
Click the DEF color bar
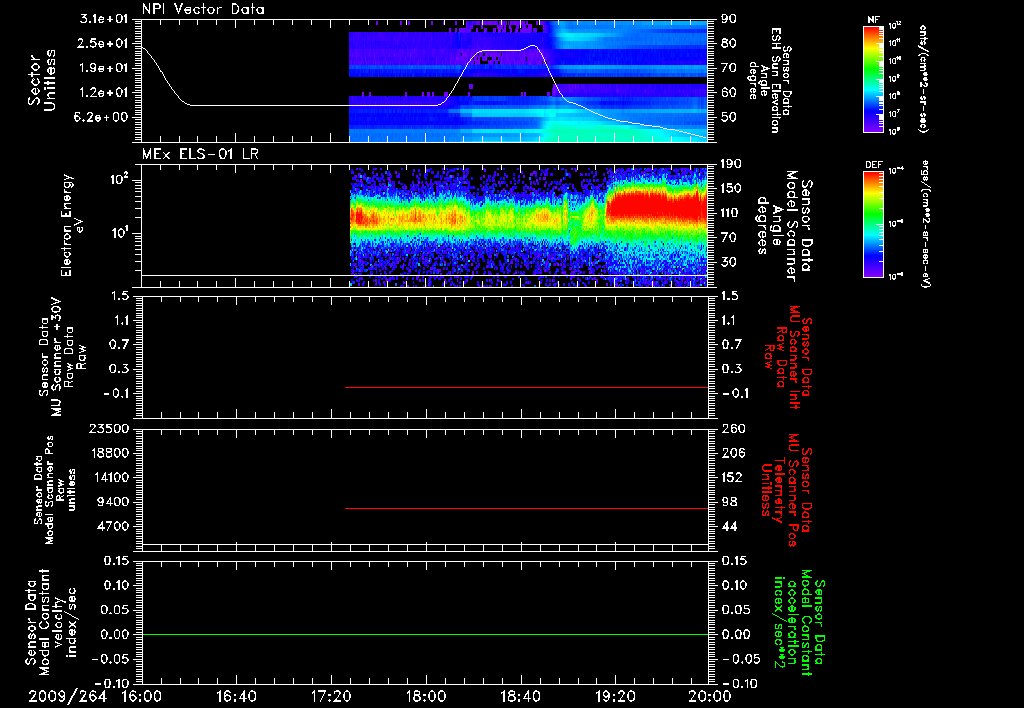click(x=874, y=224)
